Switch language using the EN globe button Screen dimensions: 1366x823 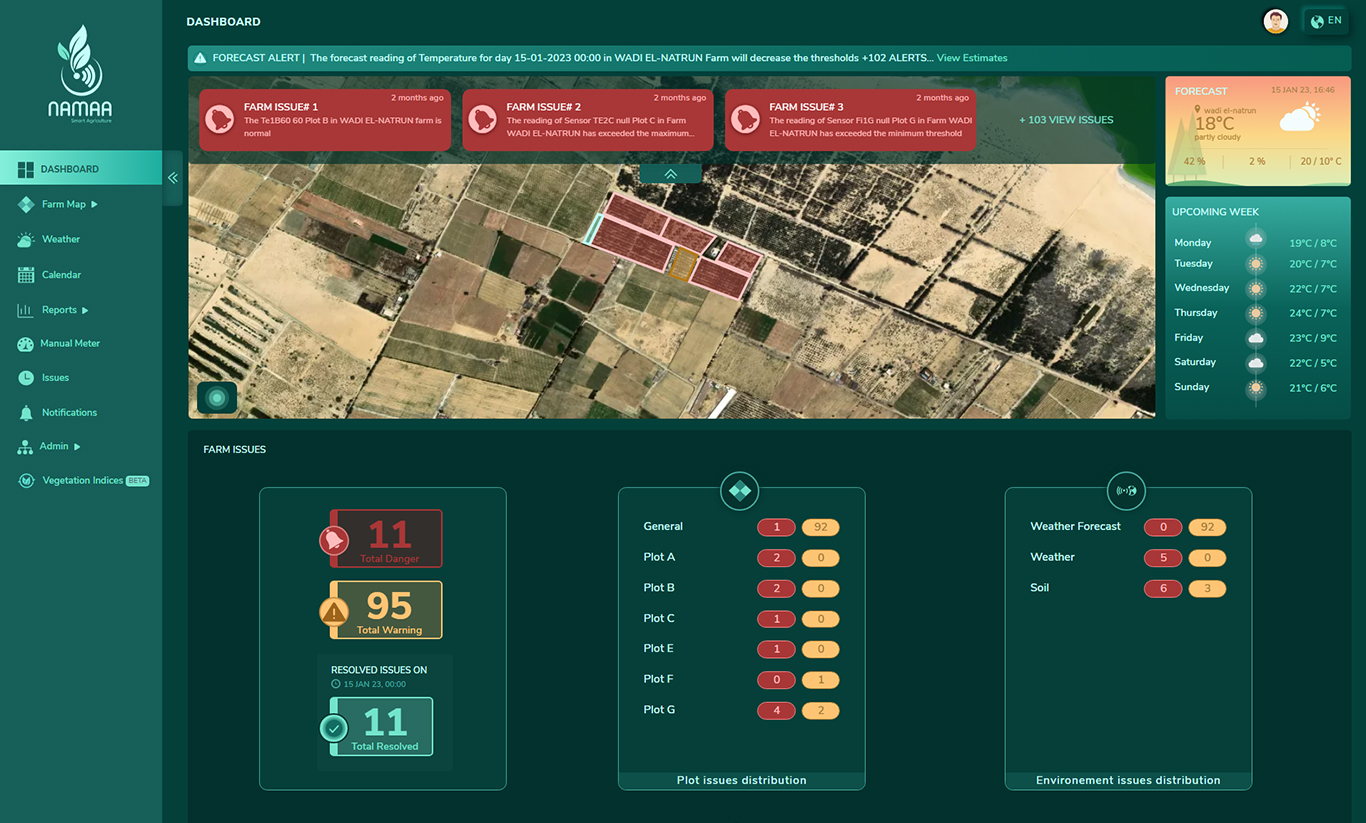[x=1326, y=21]
